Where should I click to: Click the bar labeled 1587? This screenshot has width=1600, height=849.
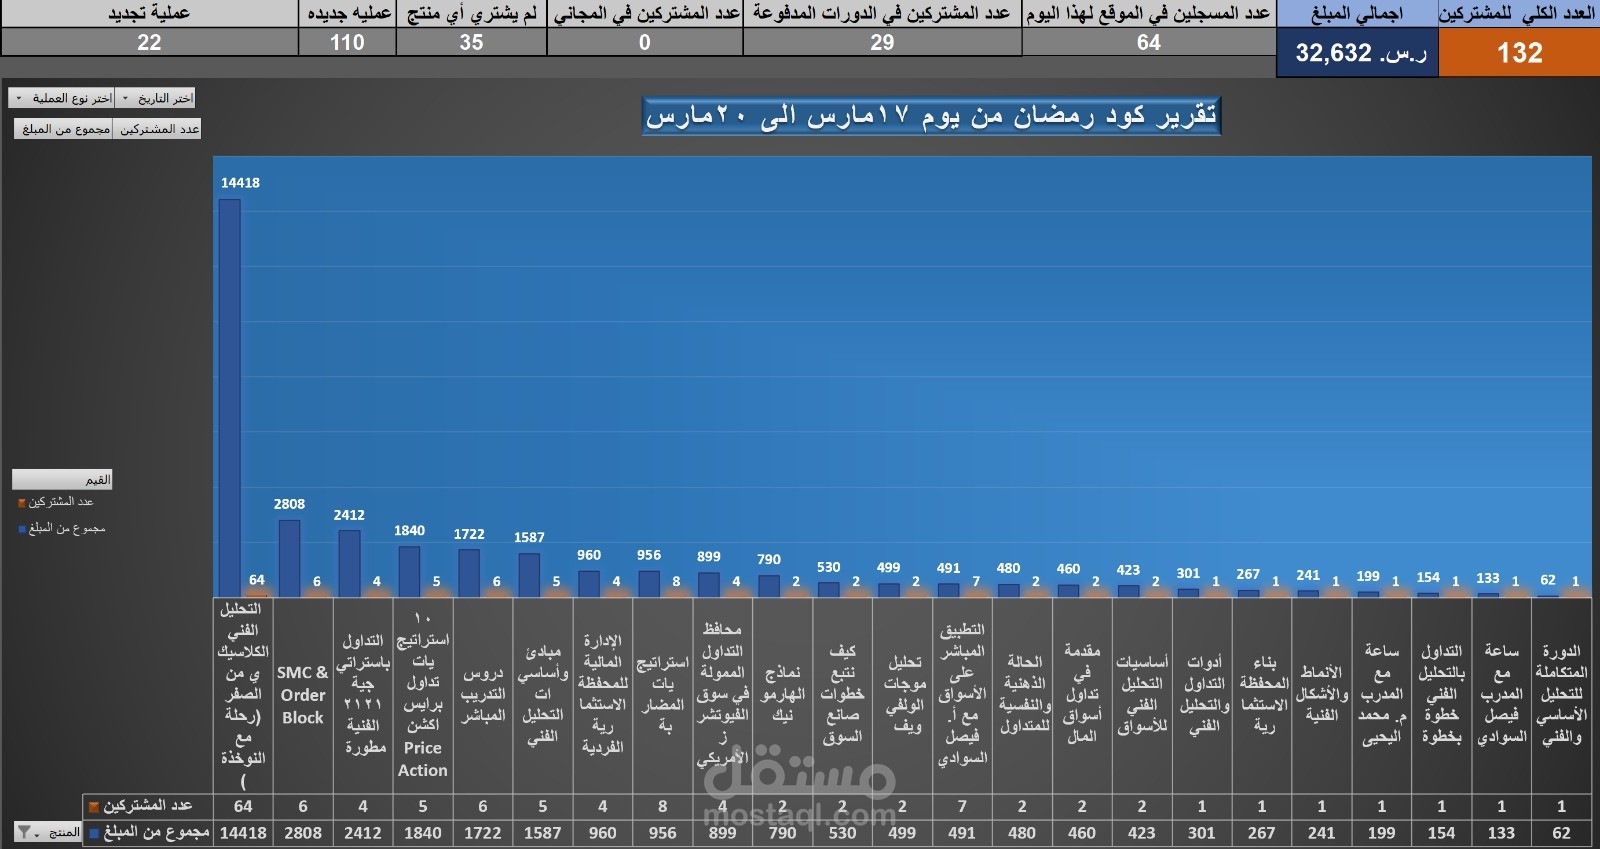pos(529,575)
